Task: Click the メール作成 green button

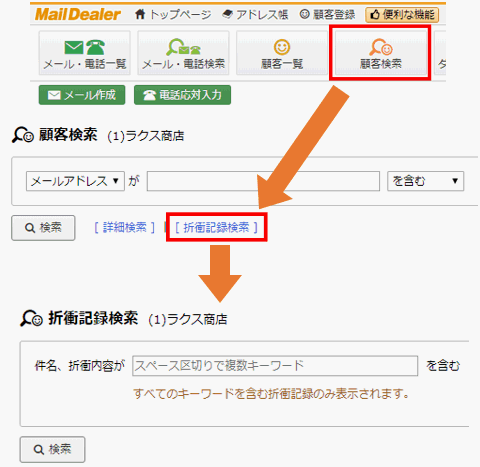Action: tap(82, 95)
